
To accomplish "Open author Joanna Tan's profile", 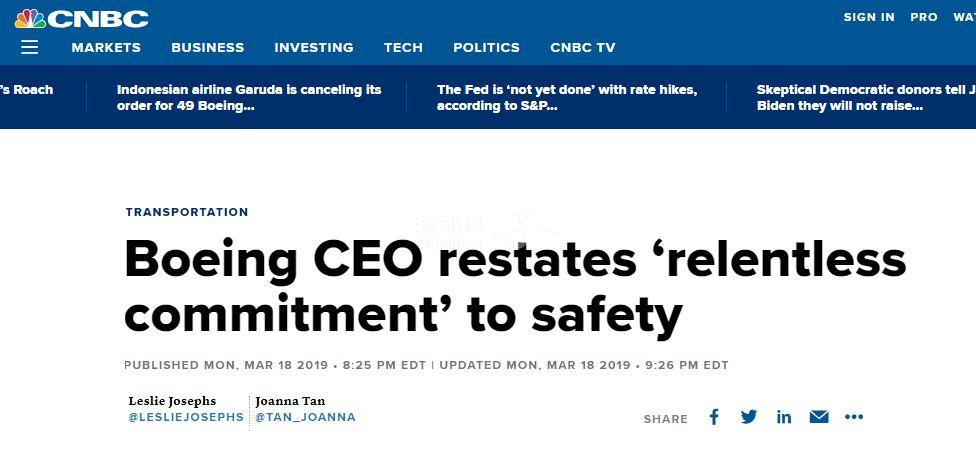I will click(290, 401).
